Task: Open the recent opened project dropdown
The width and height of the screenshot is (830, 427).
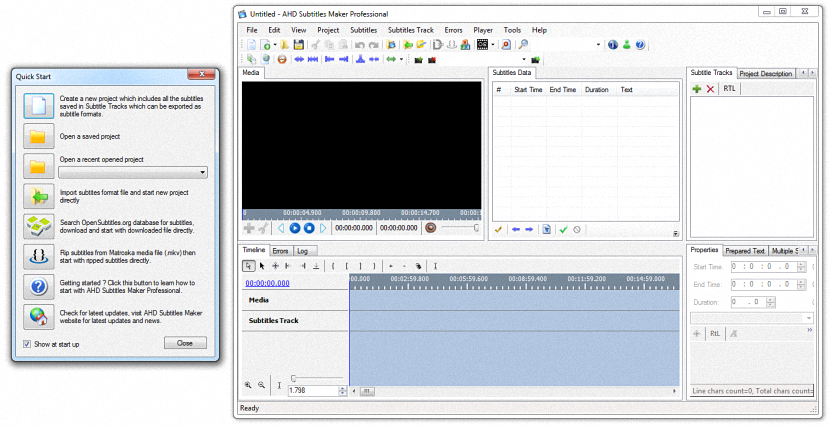Action: click(x=133, y=172)
